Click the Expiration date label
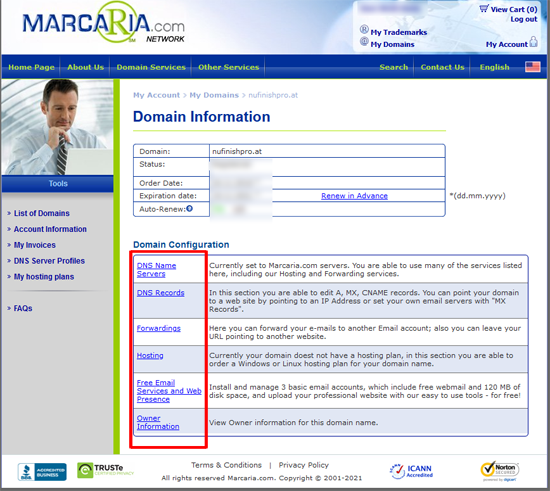The width and height of the screenshot is (550, 491). point(168,196)
